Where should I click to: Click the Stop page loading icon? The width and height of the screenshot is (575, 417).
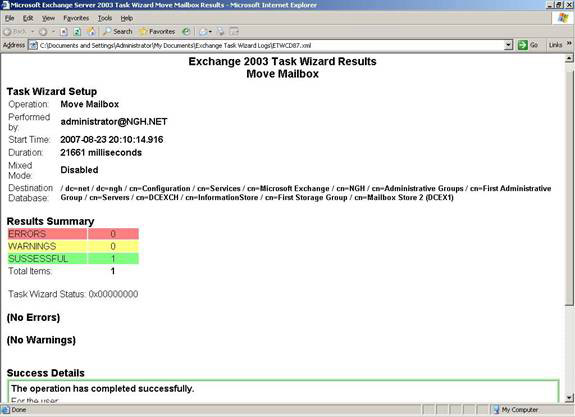pos(64,32)
